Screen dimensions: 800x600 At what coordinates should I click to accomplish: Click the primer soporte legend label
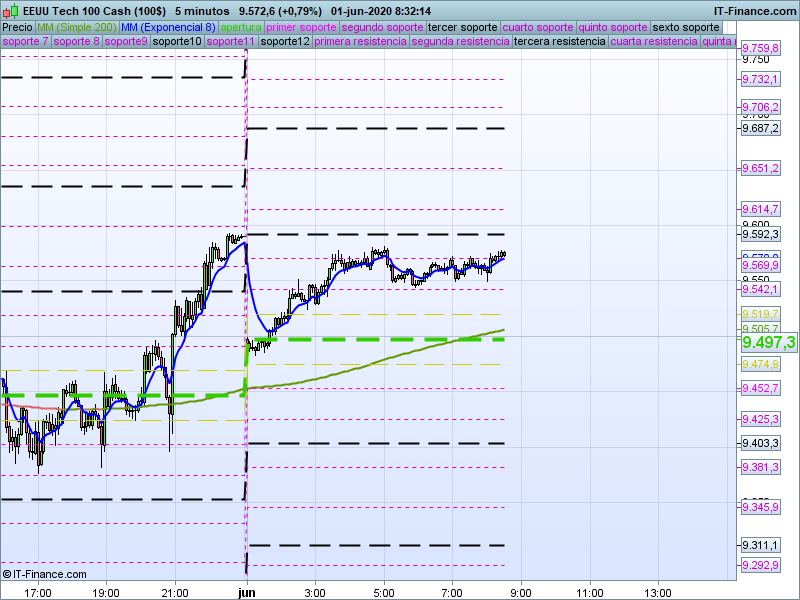(301, 28)
